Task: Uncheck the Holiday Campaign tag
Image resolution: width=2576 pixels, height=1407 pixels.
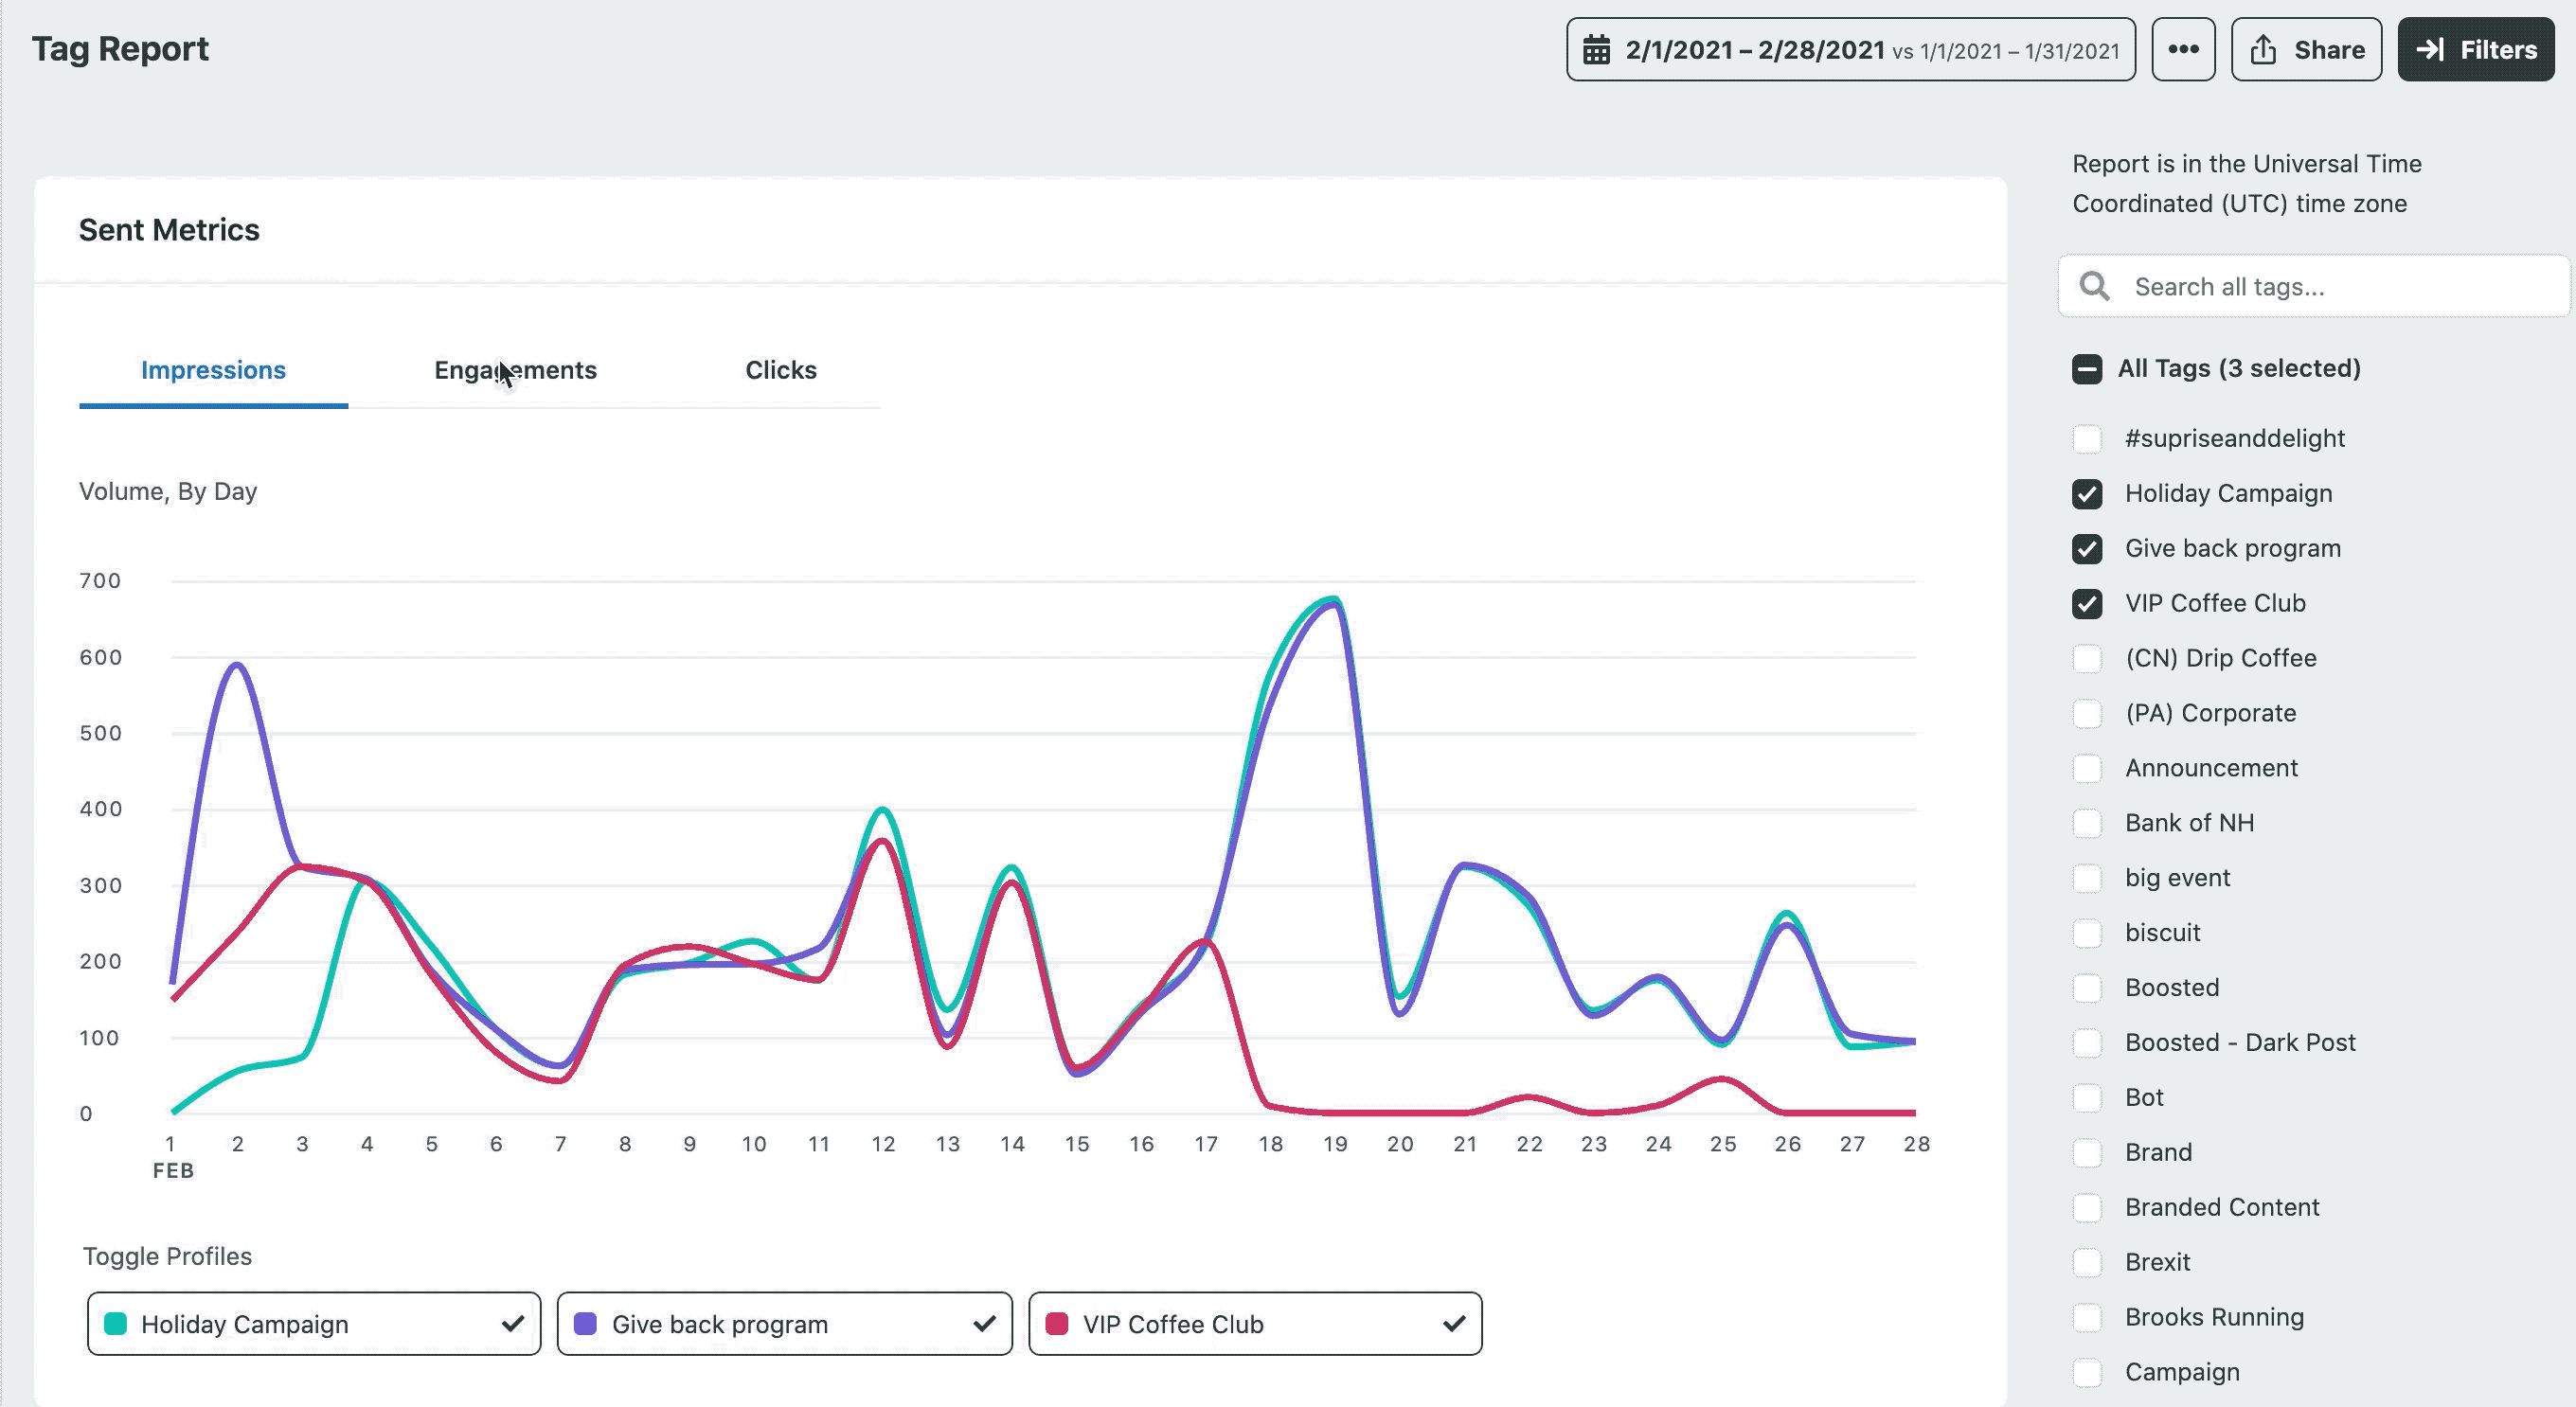Action: tap(2086, 493)
